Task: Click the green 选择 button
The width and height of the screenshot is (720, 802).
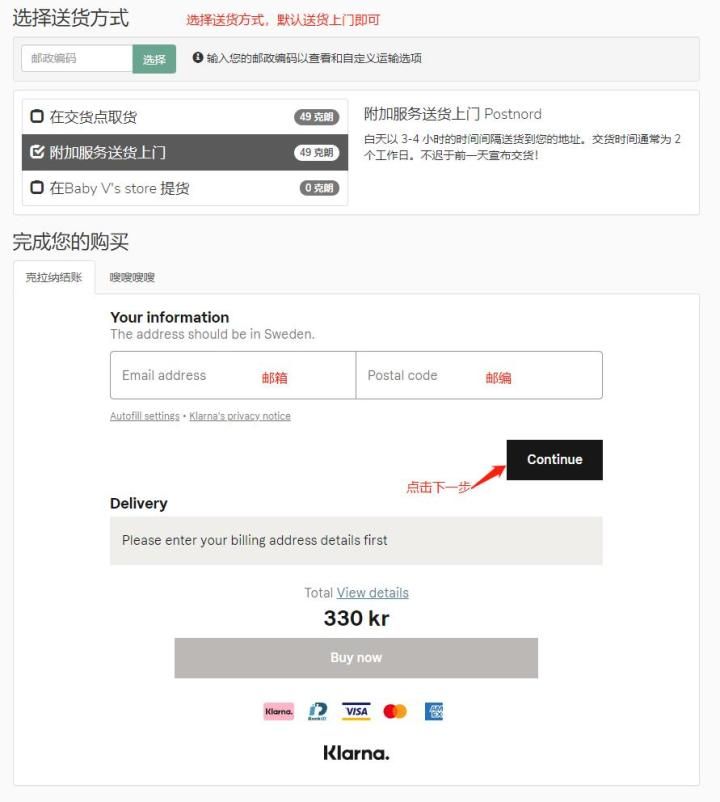Action: tap(154, 59)
